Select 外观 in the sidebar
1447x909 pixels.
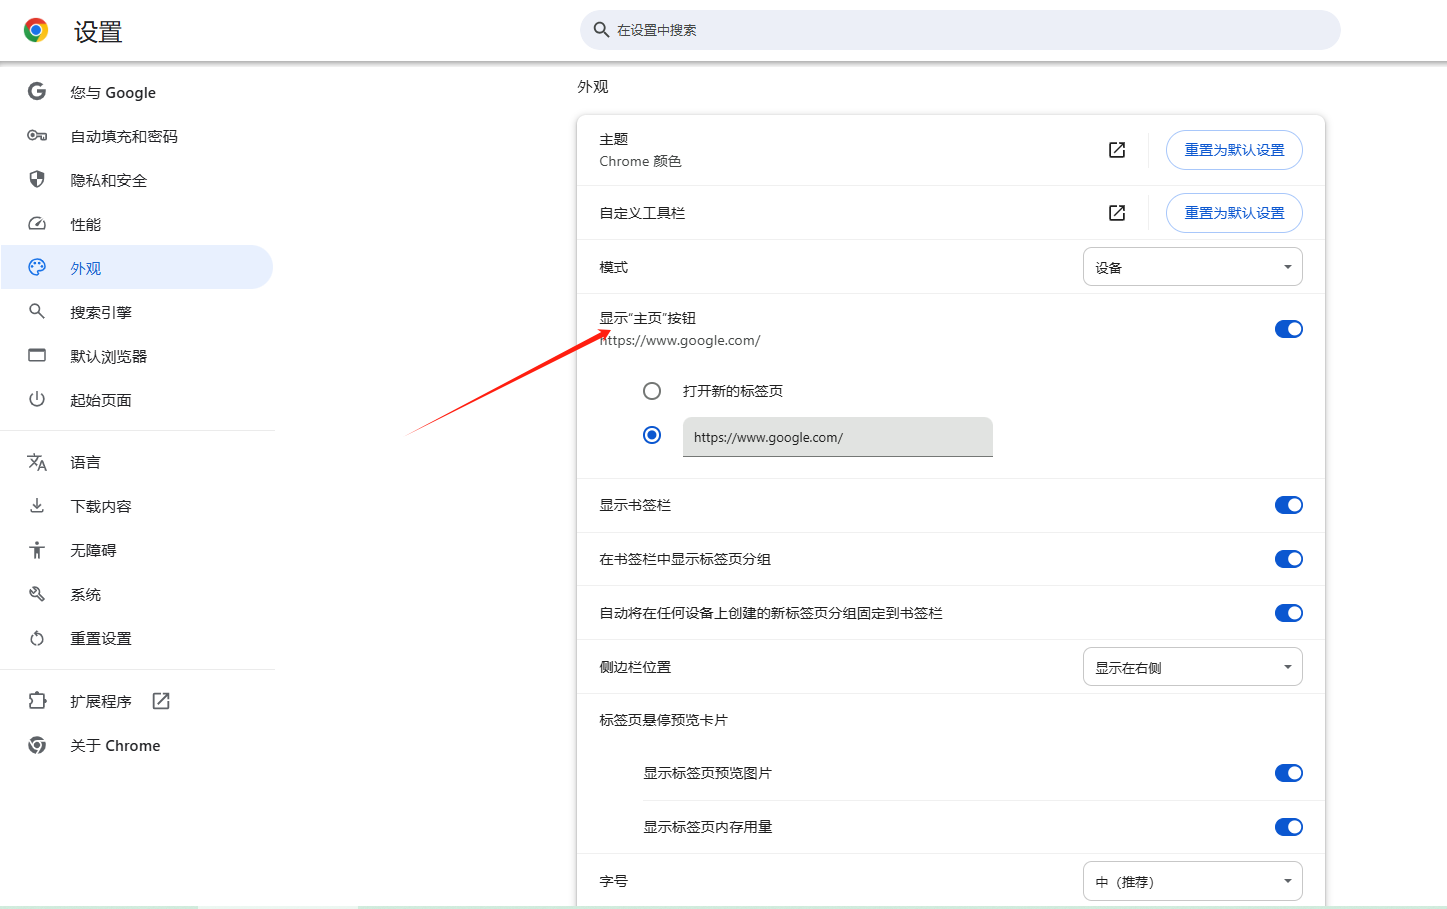136,268
